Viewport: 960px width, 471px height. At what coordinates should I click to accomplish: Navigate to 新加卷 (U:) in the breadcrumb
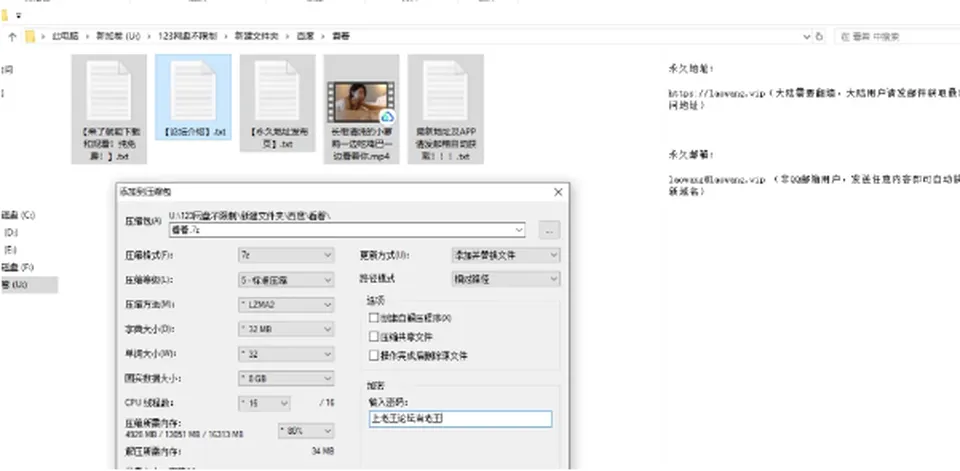[x=118, y=37]
